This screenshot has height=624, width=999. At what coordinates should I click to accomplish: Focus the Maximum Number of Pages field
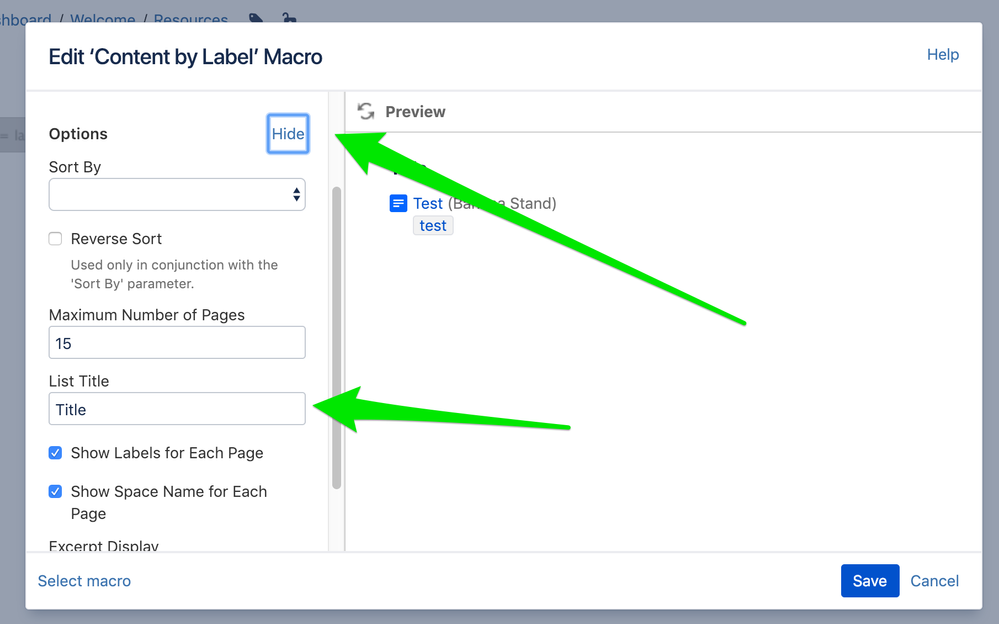point(177,342)
